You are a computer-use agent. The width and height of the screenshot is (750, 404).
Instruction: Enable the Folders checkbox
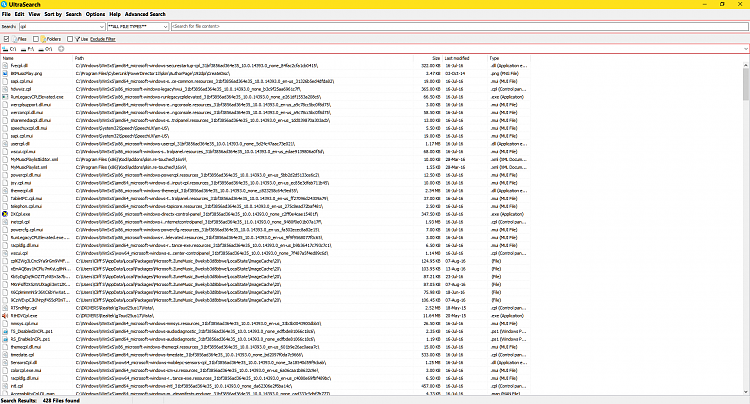tap(35, 39)
